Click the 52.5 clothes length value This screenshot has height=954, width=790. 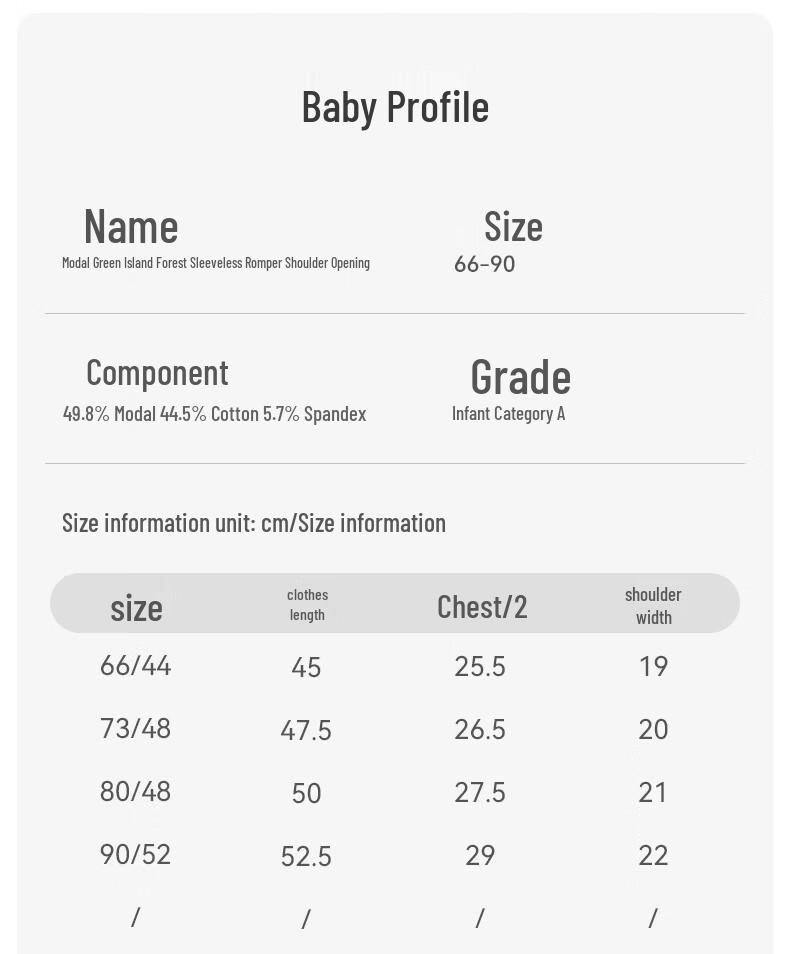(x=306, y=857)
